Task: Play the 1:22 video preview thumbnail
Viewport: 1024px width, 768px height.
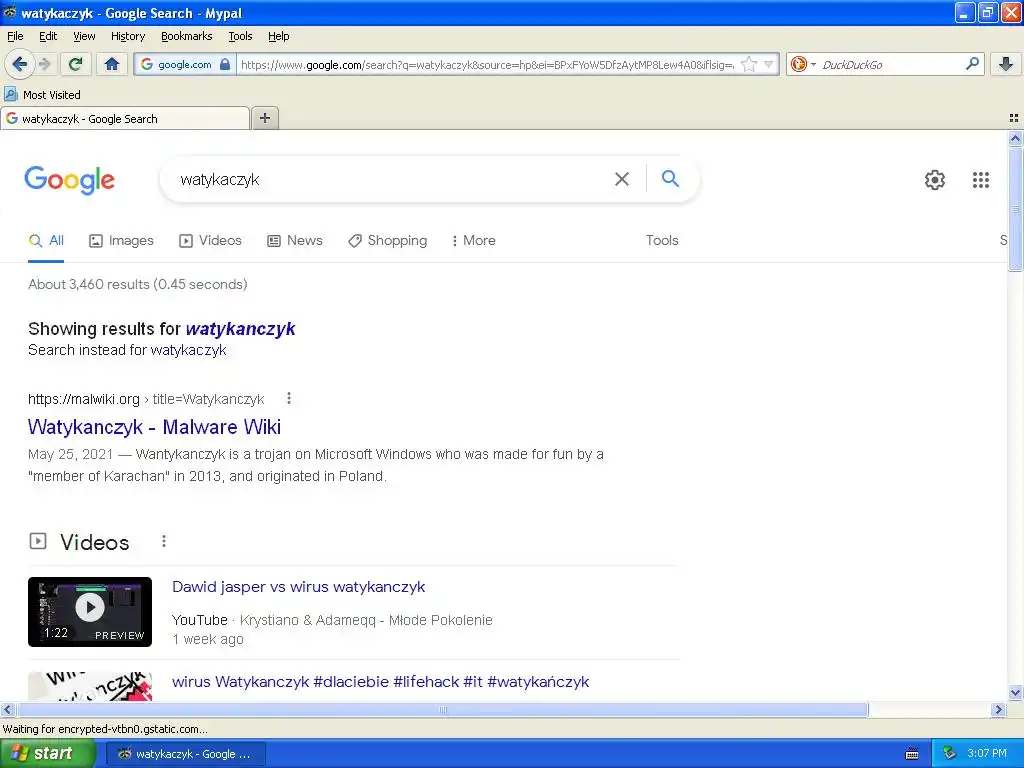Action: [x=90, y=612]
